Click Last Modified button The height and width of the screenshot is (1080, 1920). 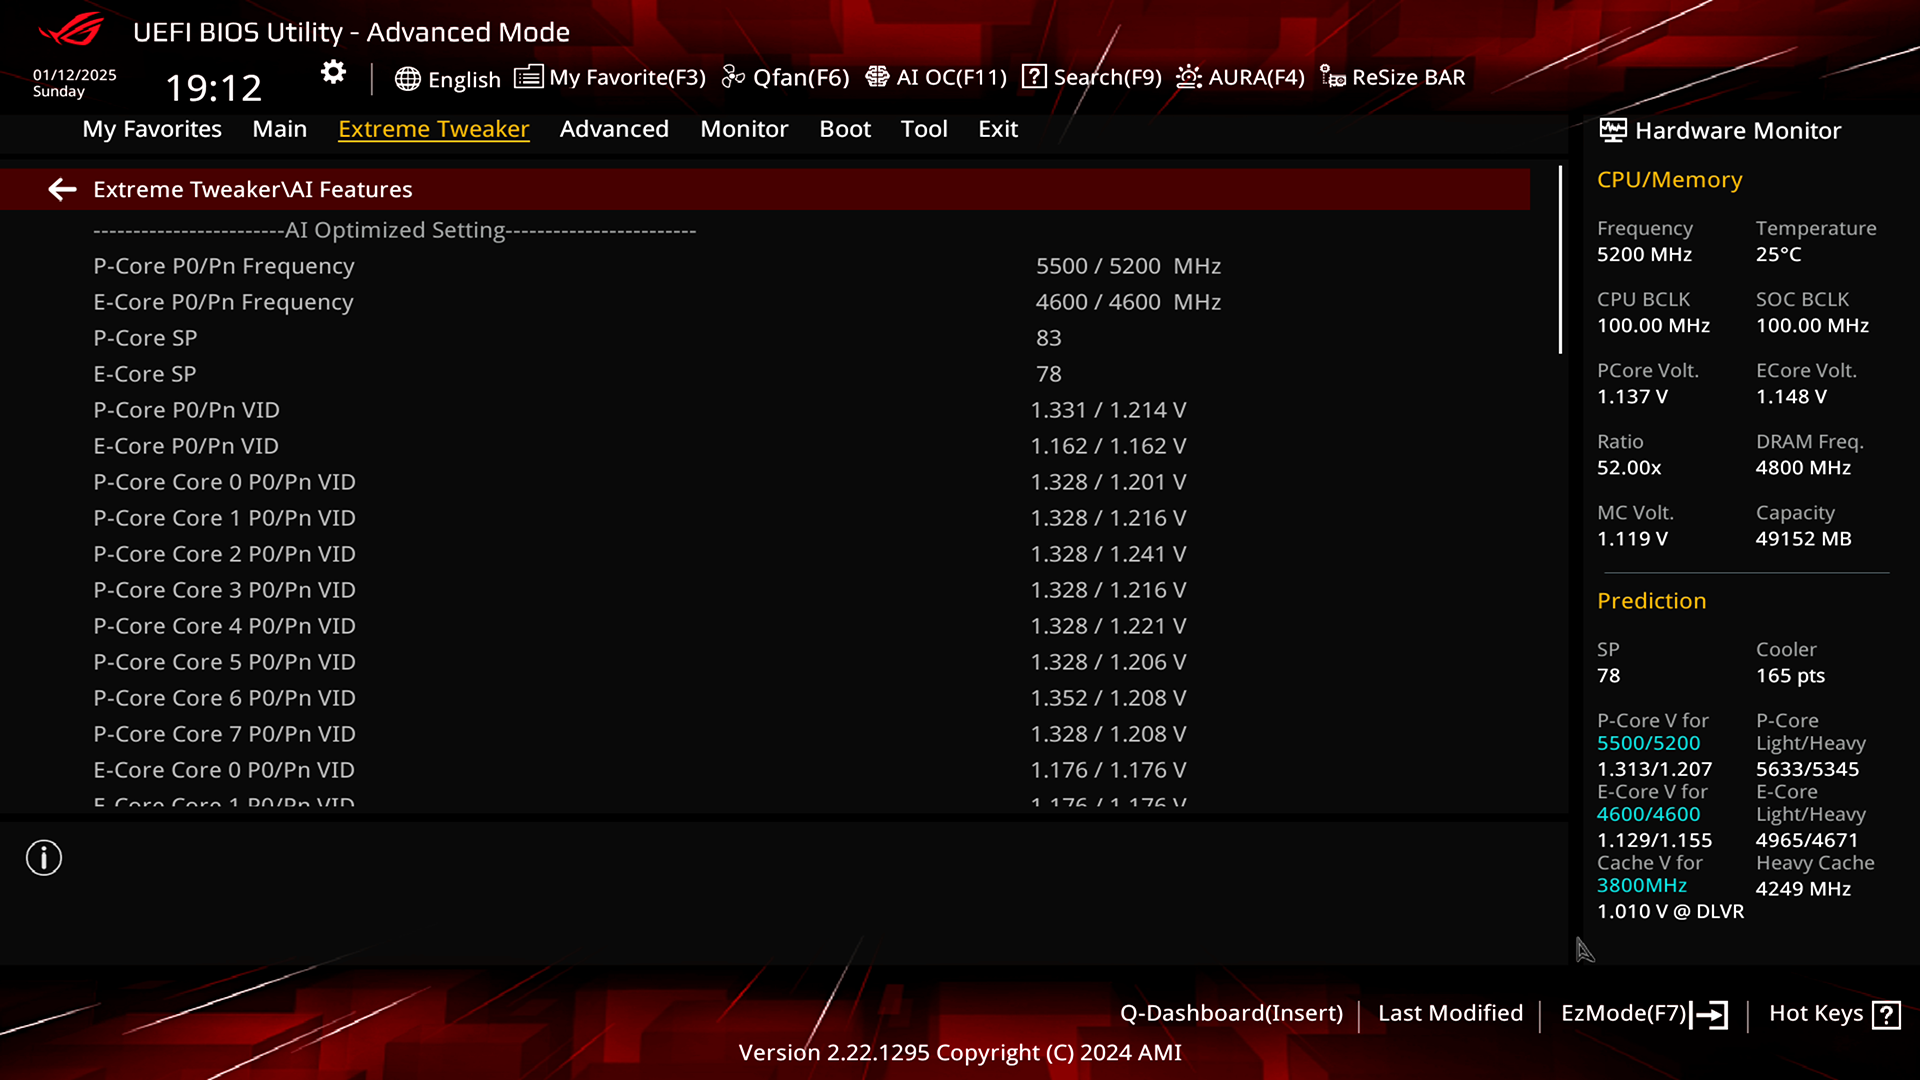pos(1449,1011)
